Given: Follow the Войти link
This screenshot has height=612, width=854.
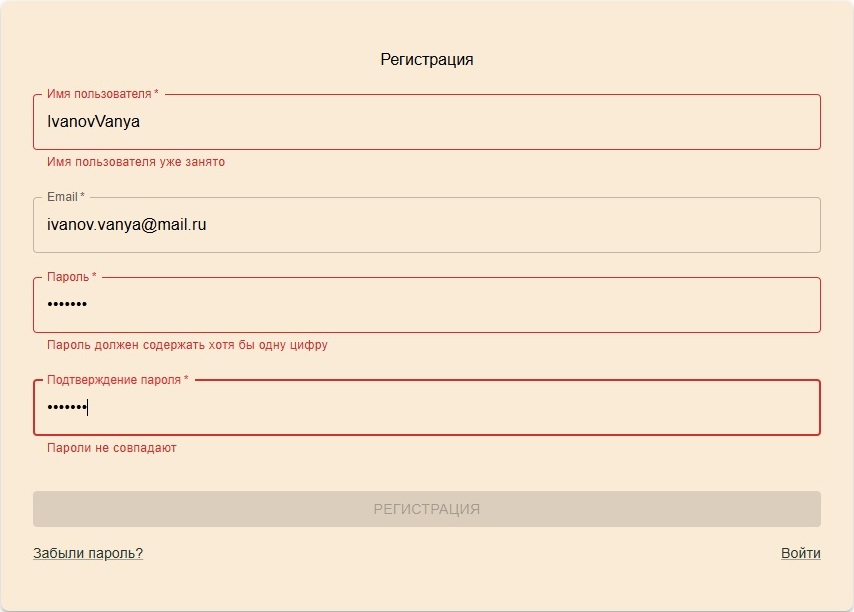Looking at the screenshot, I should pyautogui.click(x=800, y=553).
